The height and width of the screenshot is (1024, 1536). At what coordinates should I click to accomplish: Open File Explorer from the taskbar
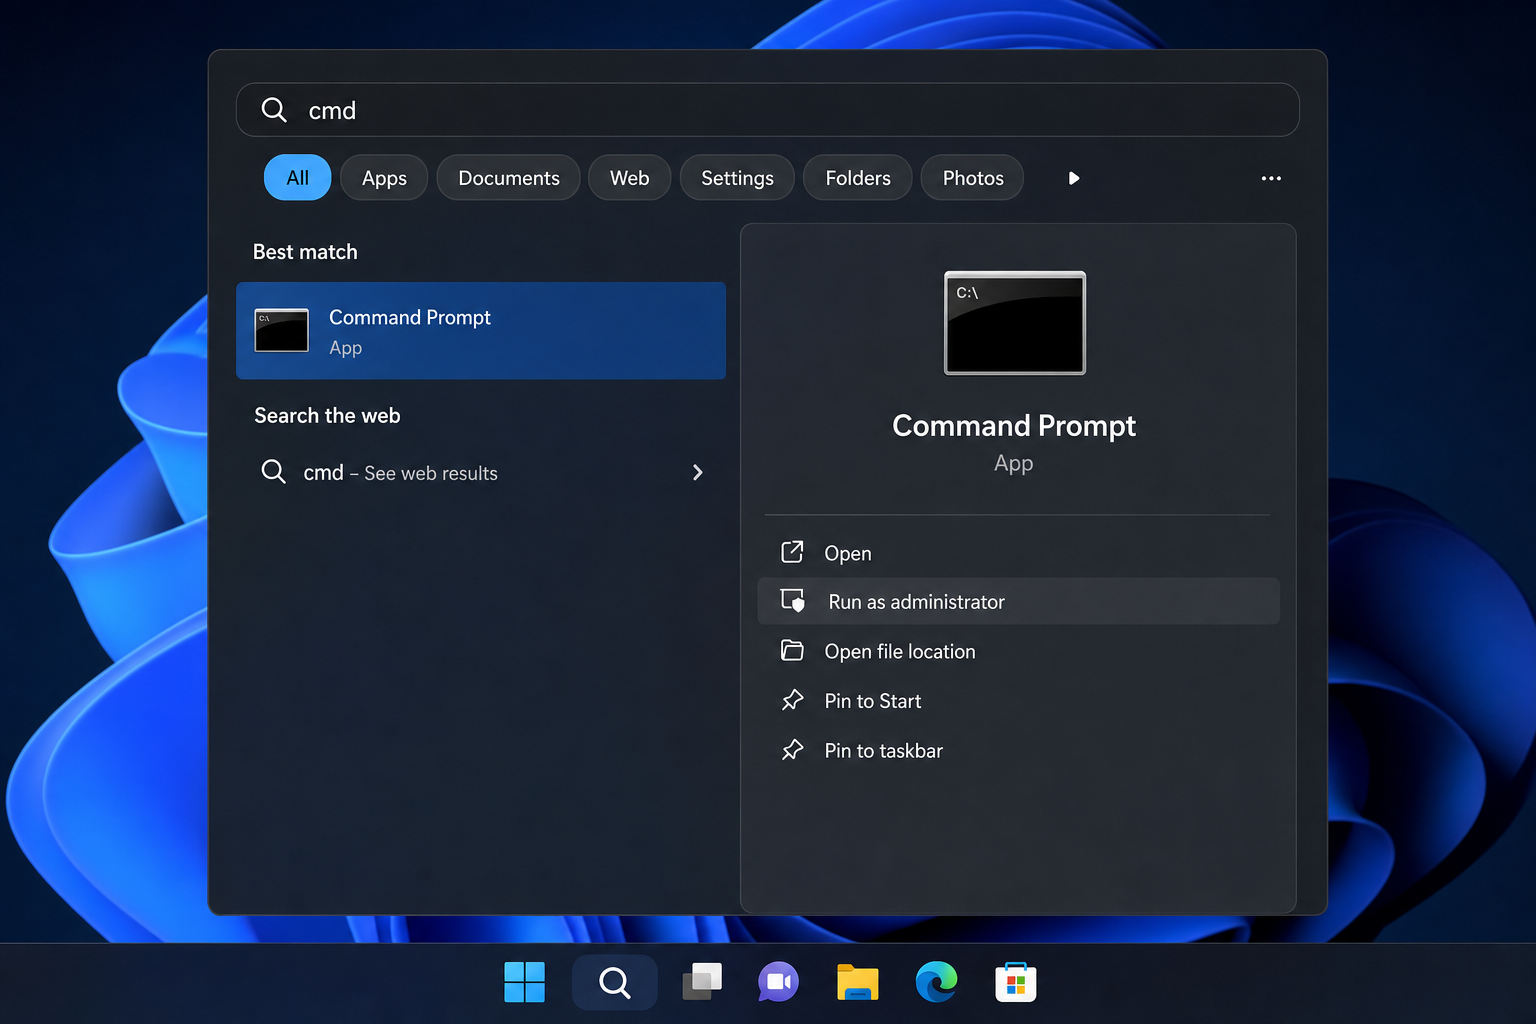[x=858, y=982]
